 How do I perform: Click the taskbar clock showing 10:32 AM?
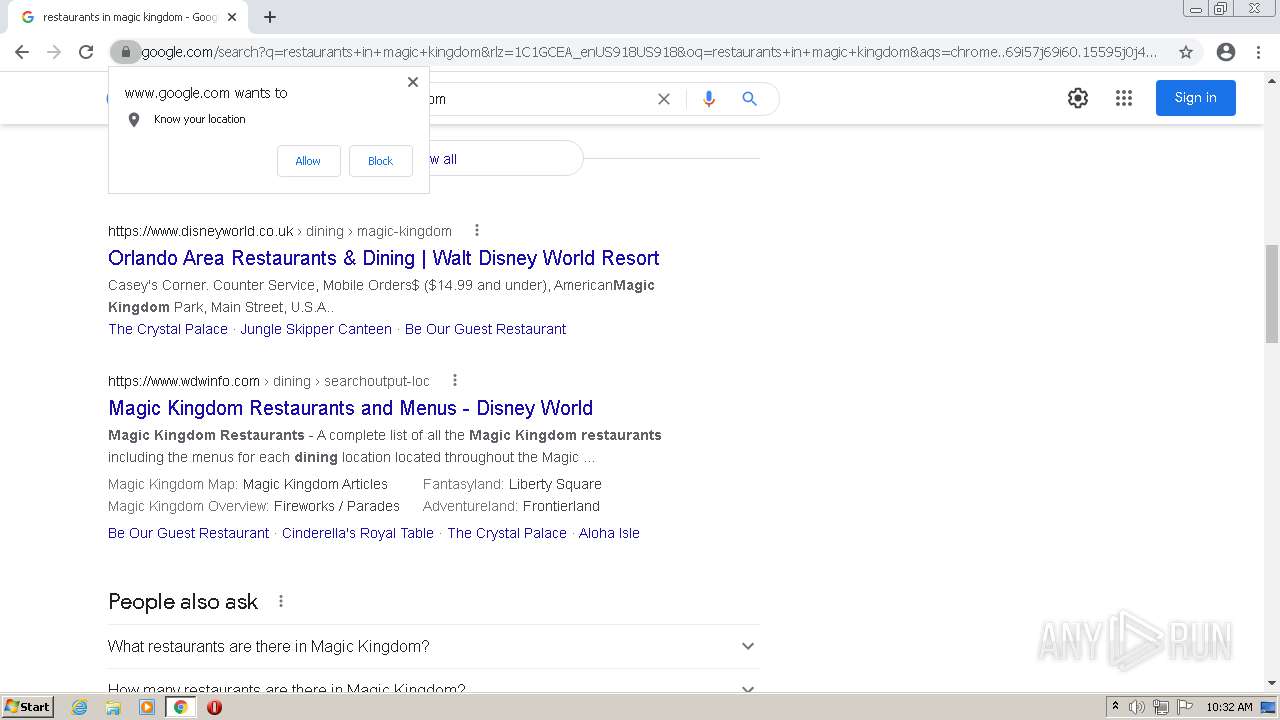(1229, 707)
